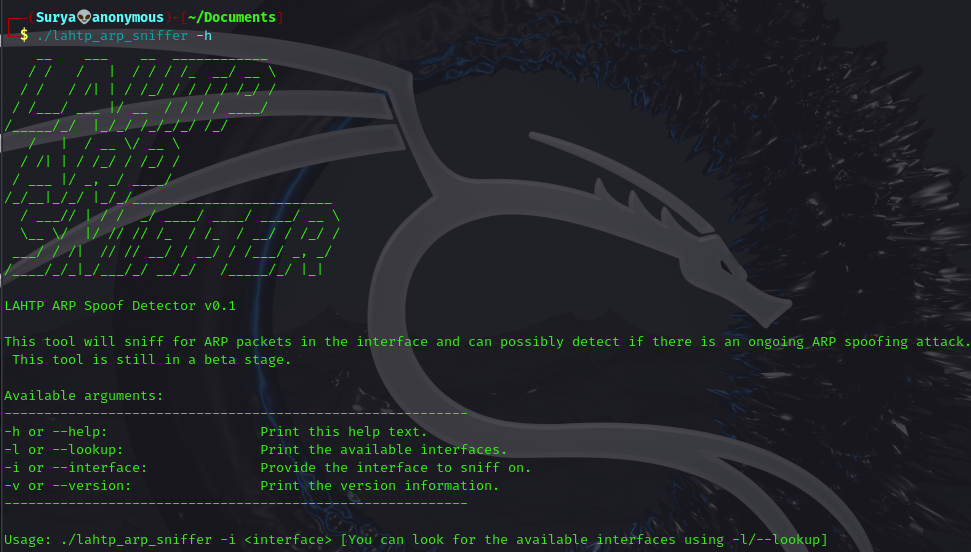
Task: Click "Print the available interfaces." description
Action: [x=383, y=449]
